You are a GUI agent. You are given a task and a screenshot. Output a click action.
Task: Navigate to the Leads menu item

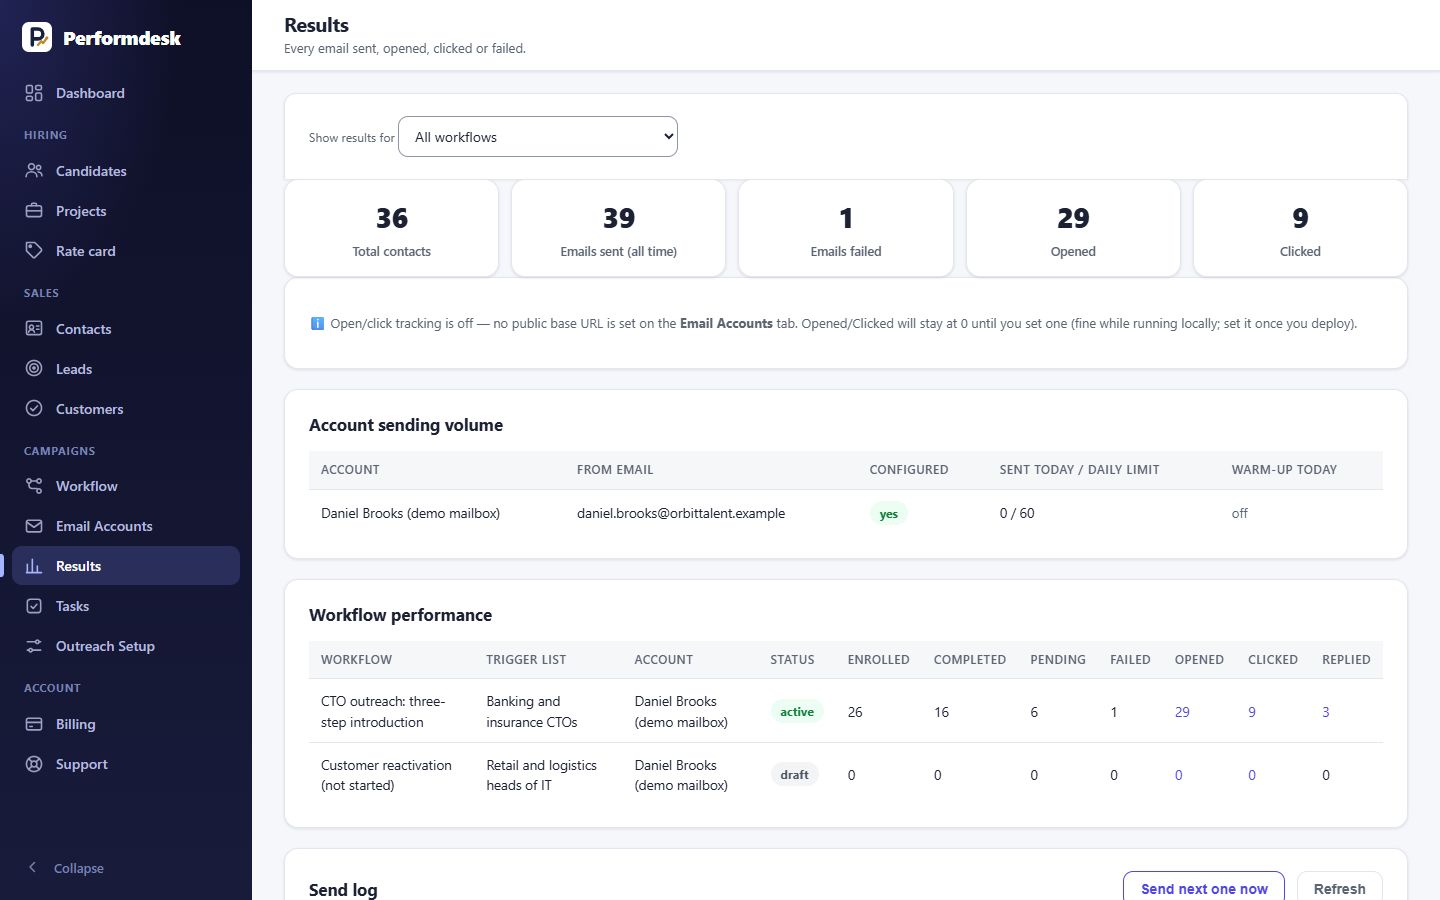[x=126, y=369]
